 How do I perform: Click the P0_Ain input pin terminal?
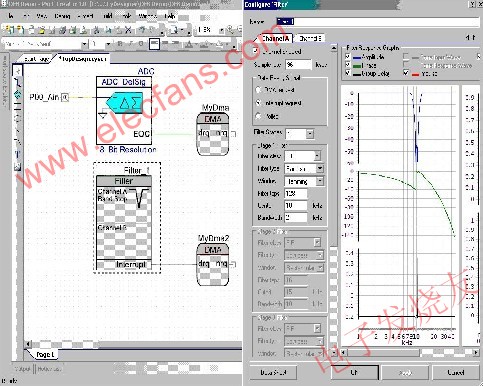[65, 97]
